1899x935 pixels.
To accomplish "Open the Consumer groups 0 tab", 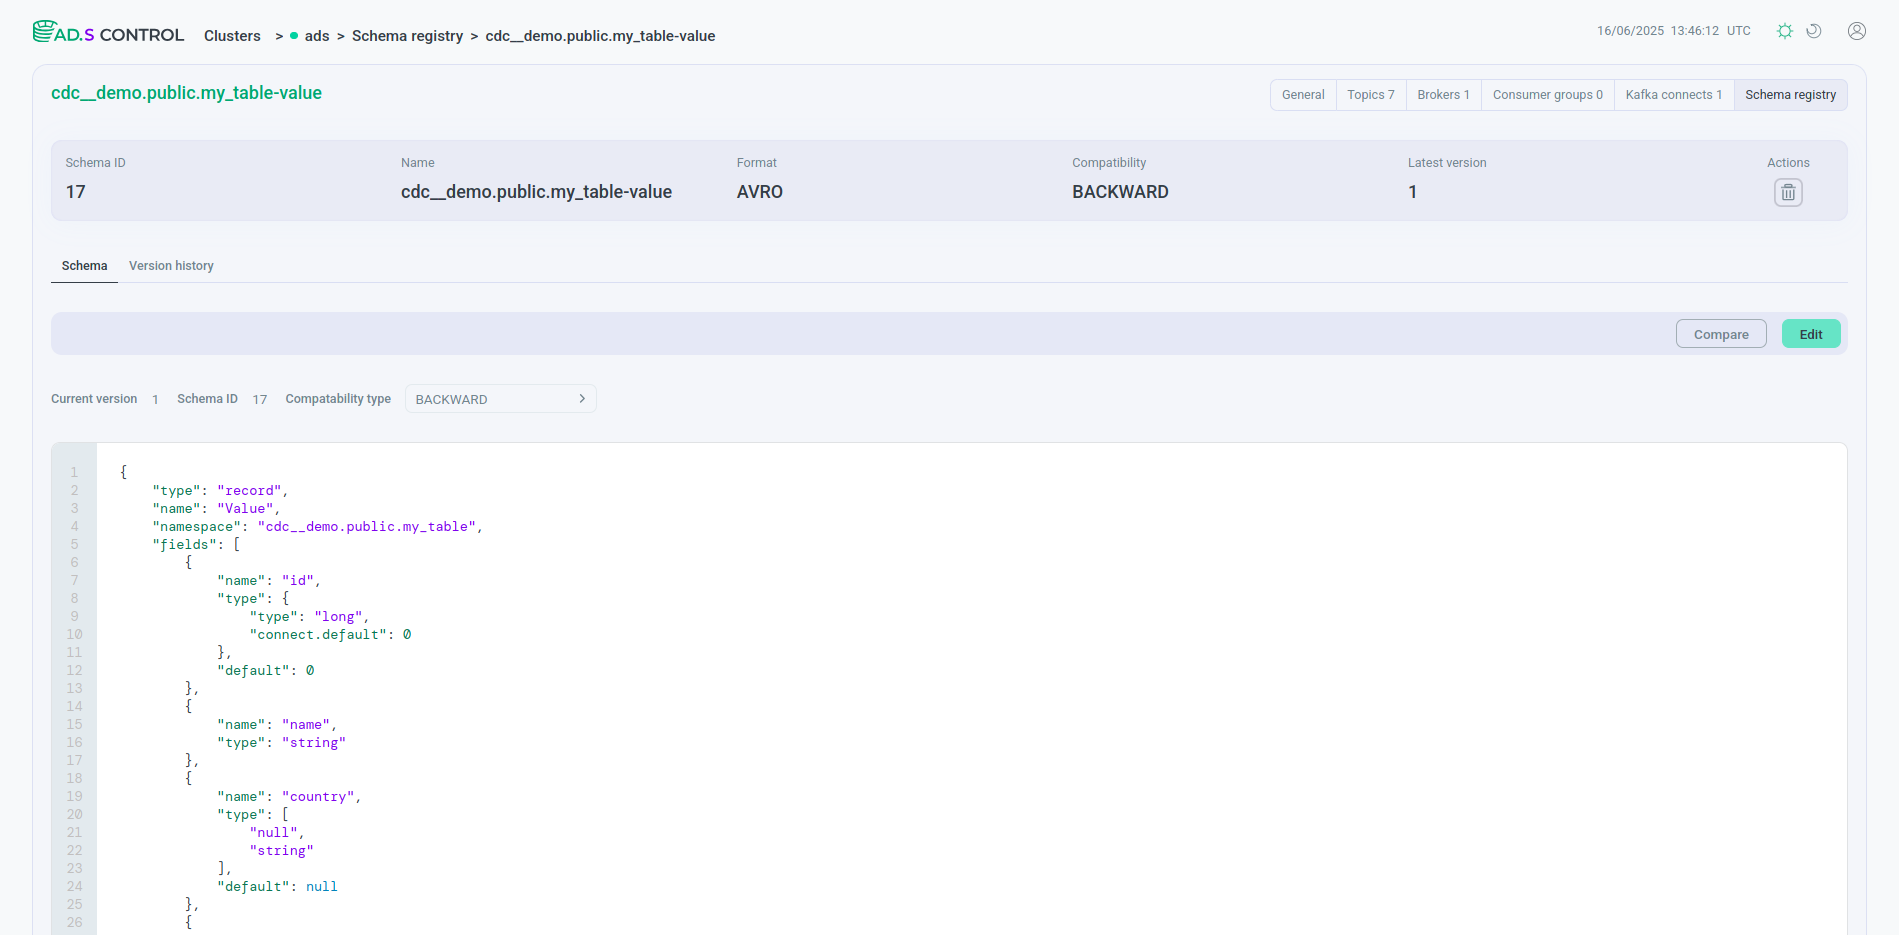I will tap(1547, 95).
